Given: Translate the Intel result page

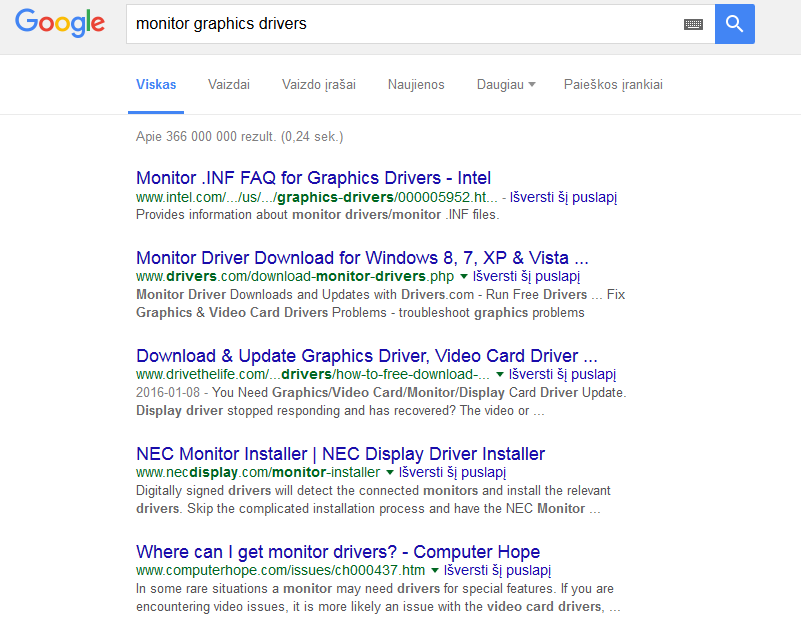Looking at the screenshot, I should click(563, 197).
